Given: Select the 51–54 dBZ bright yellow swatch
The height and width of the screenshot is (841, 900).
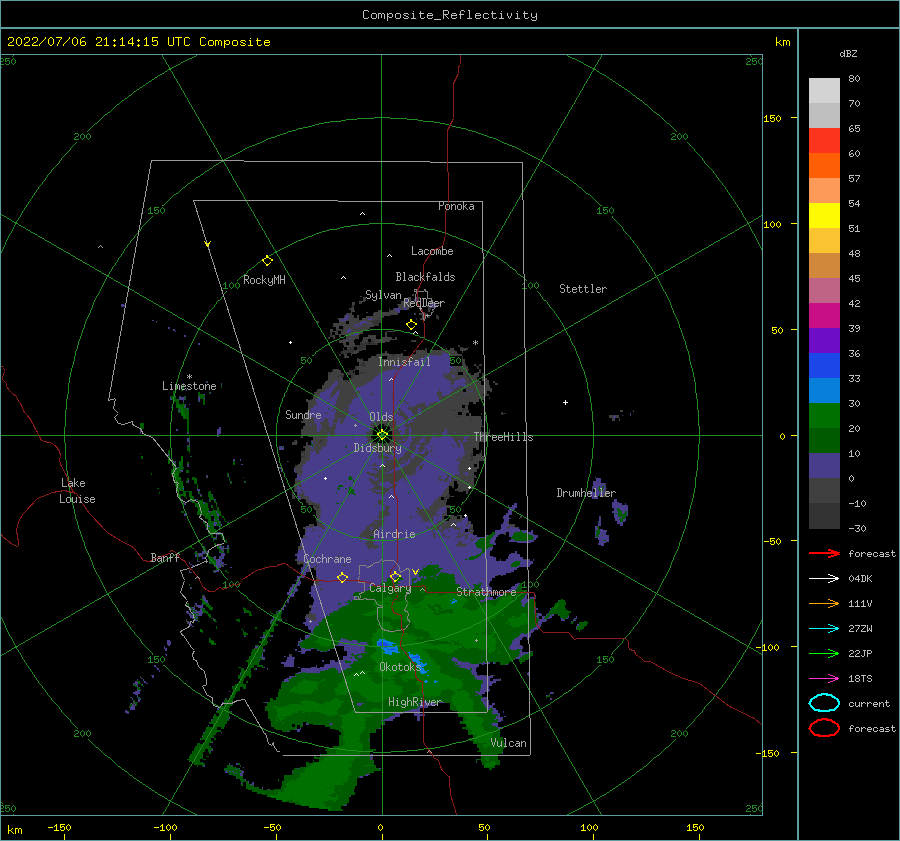Looking at the screenshot, I should (824, 215).
